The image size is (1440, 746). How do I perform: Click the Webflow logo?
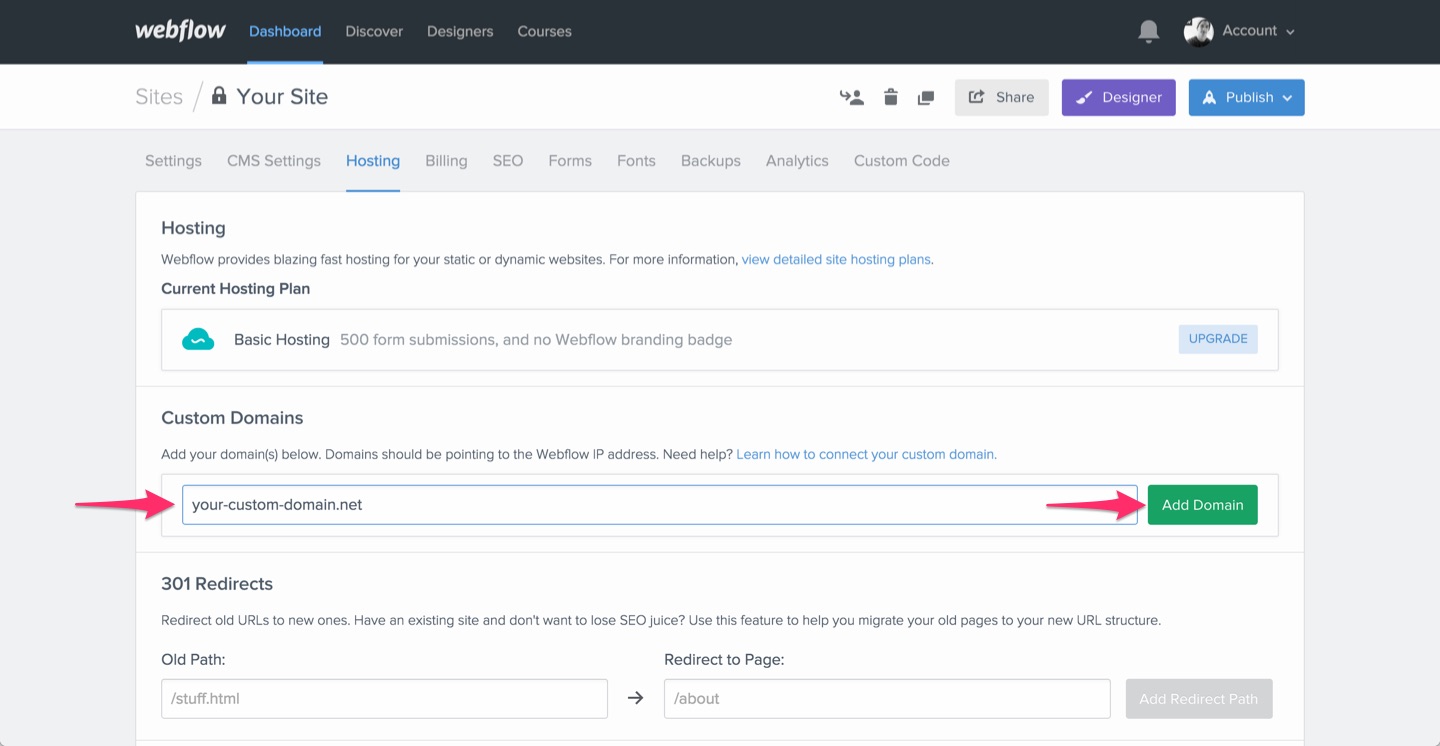point(181,31)
